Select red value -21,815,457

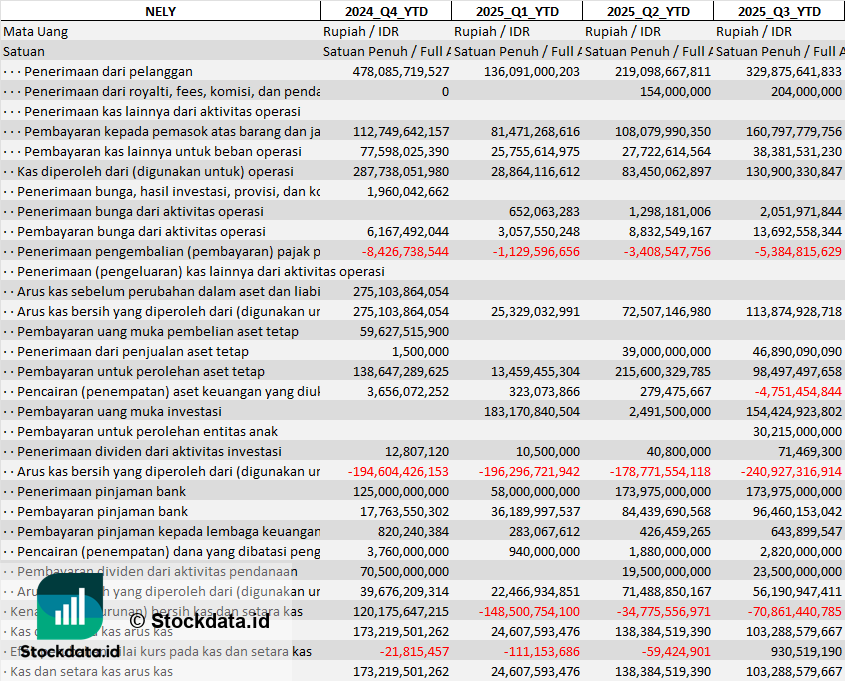(x=414, y=650)
